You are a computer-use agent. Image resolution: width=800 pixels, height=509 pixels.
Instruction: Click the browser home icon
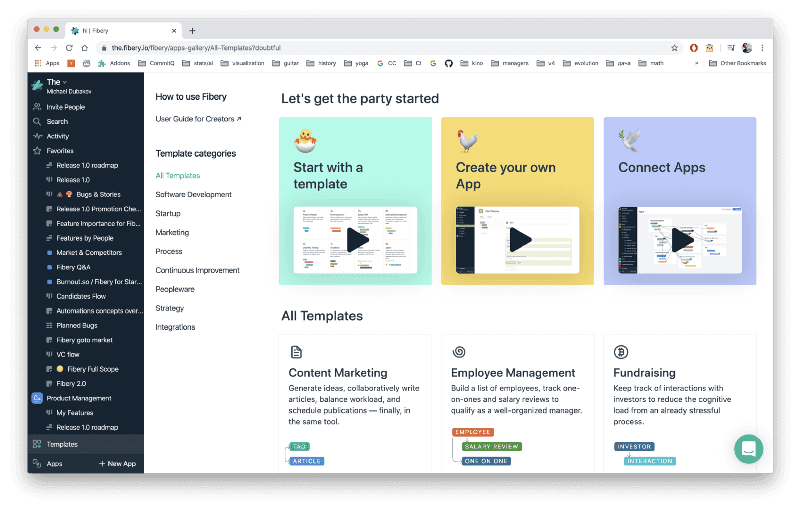tap(85, 48)
